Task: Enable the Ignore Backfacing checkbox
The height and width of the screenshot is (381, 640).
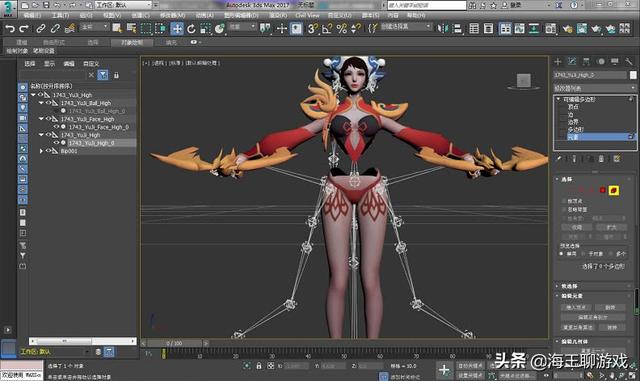Action: coord(564,209)
